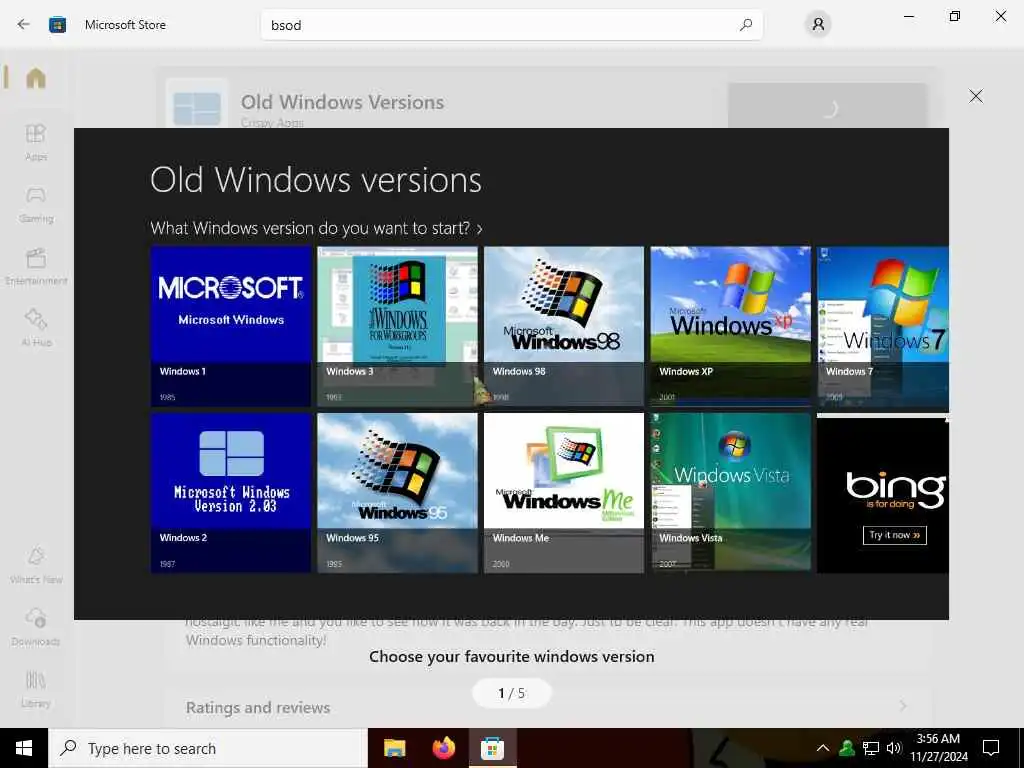
Task: Open AI Hub in sidebar
Action: point(36,327)
